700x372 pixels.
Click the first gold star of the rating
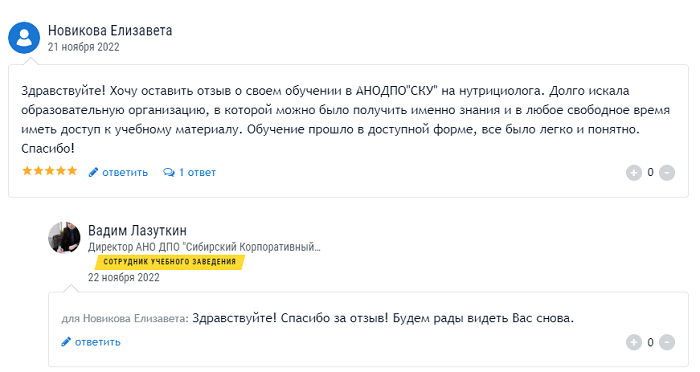27,171
